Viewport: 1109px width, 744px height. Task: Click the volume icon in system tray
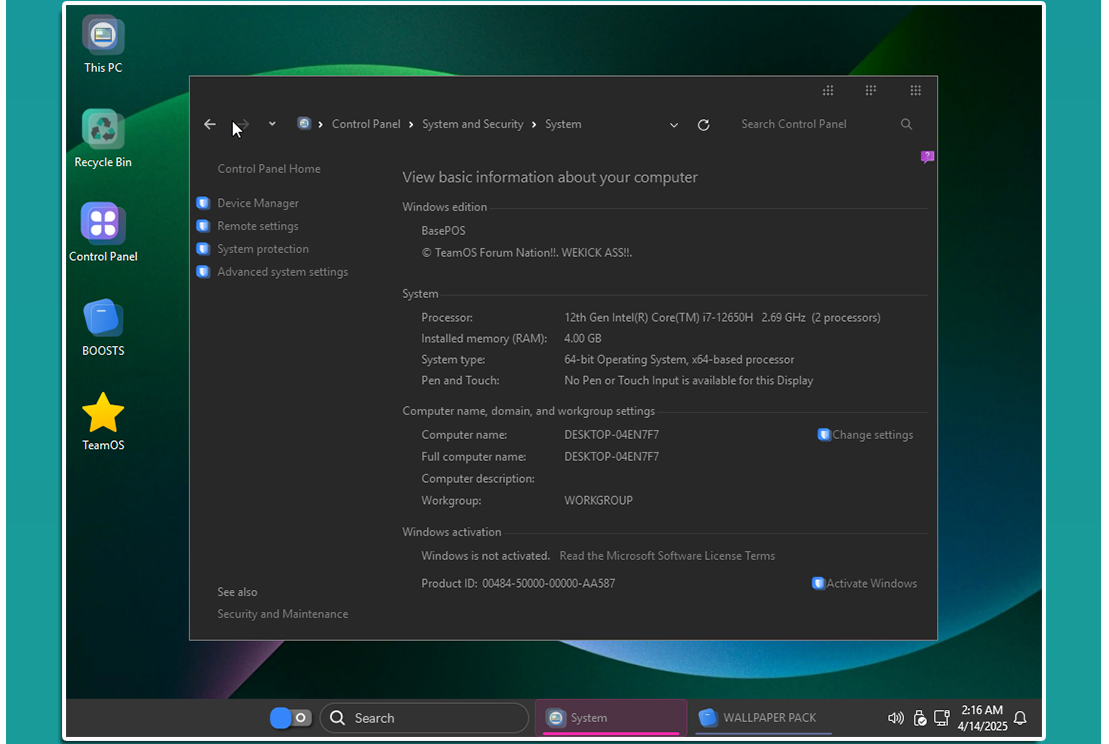[895, 718]
